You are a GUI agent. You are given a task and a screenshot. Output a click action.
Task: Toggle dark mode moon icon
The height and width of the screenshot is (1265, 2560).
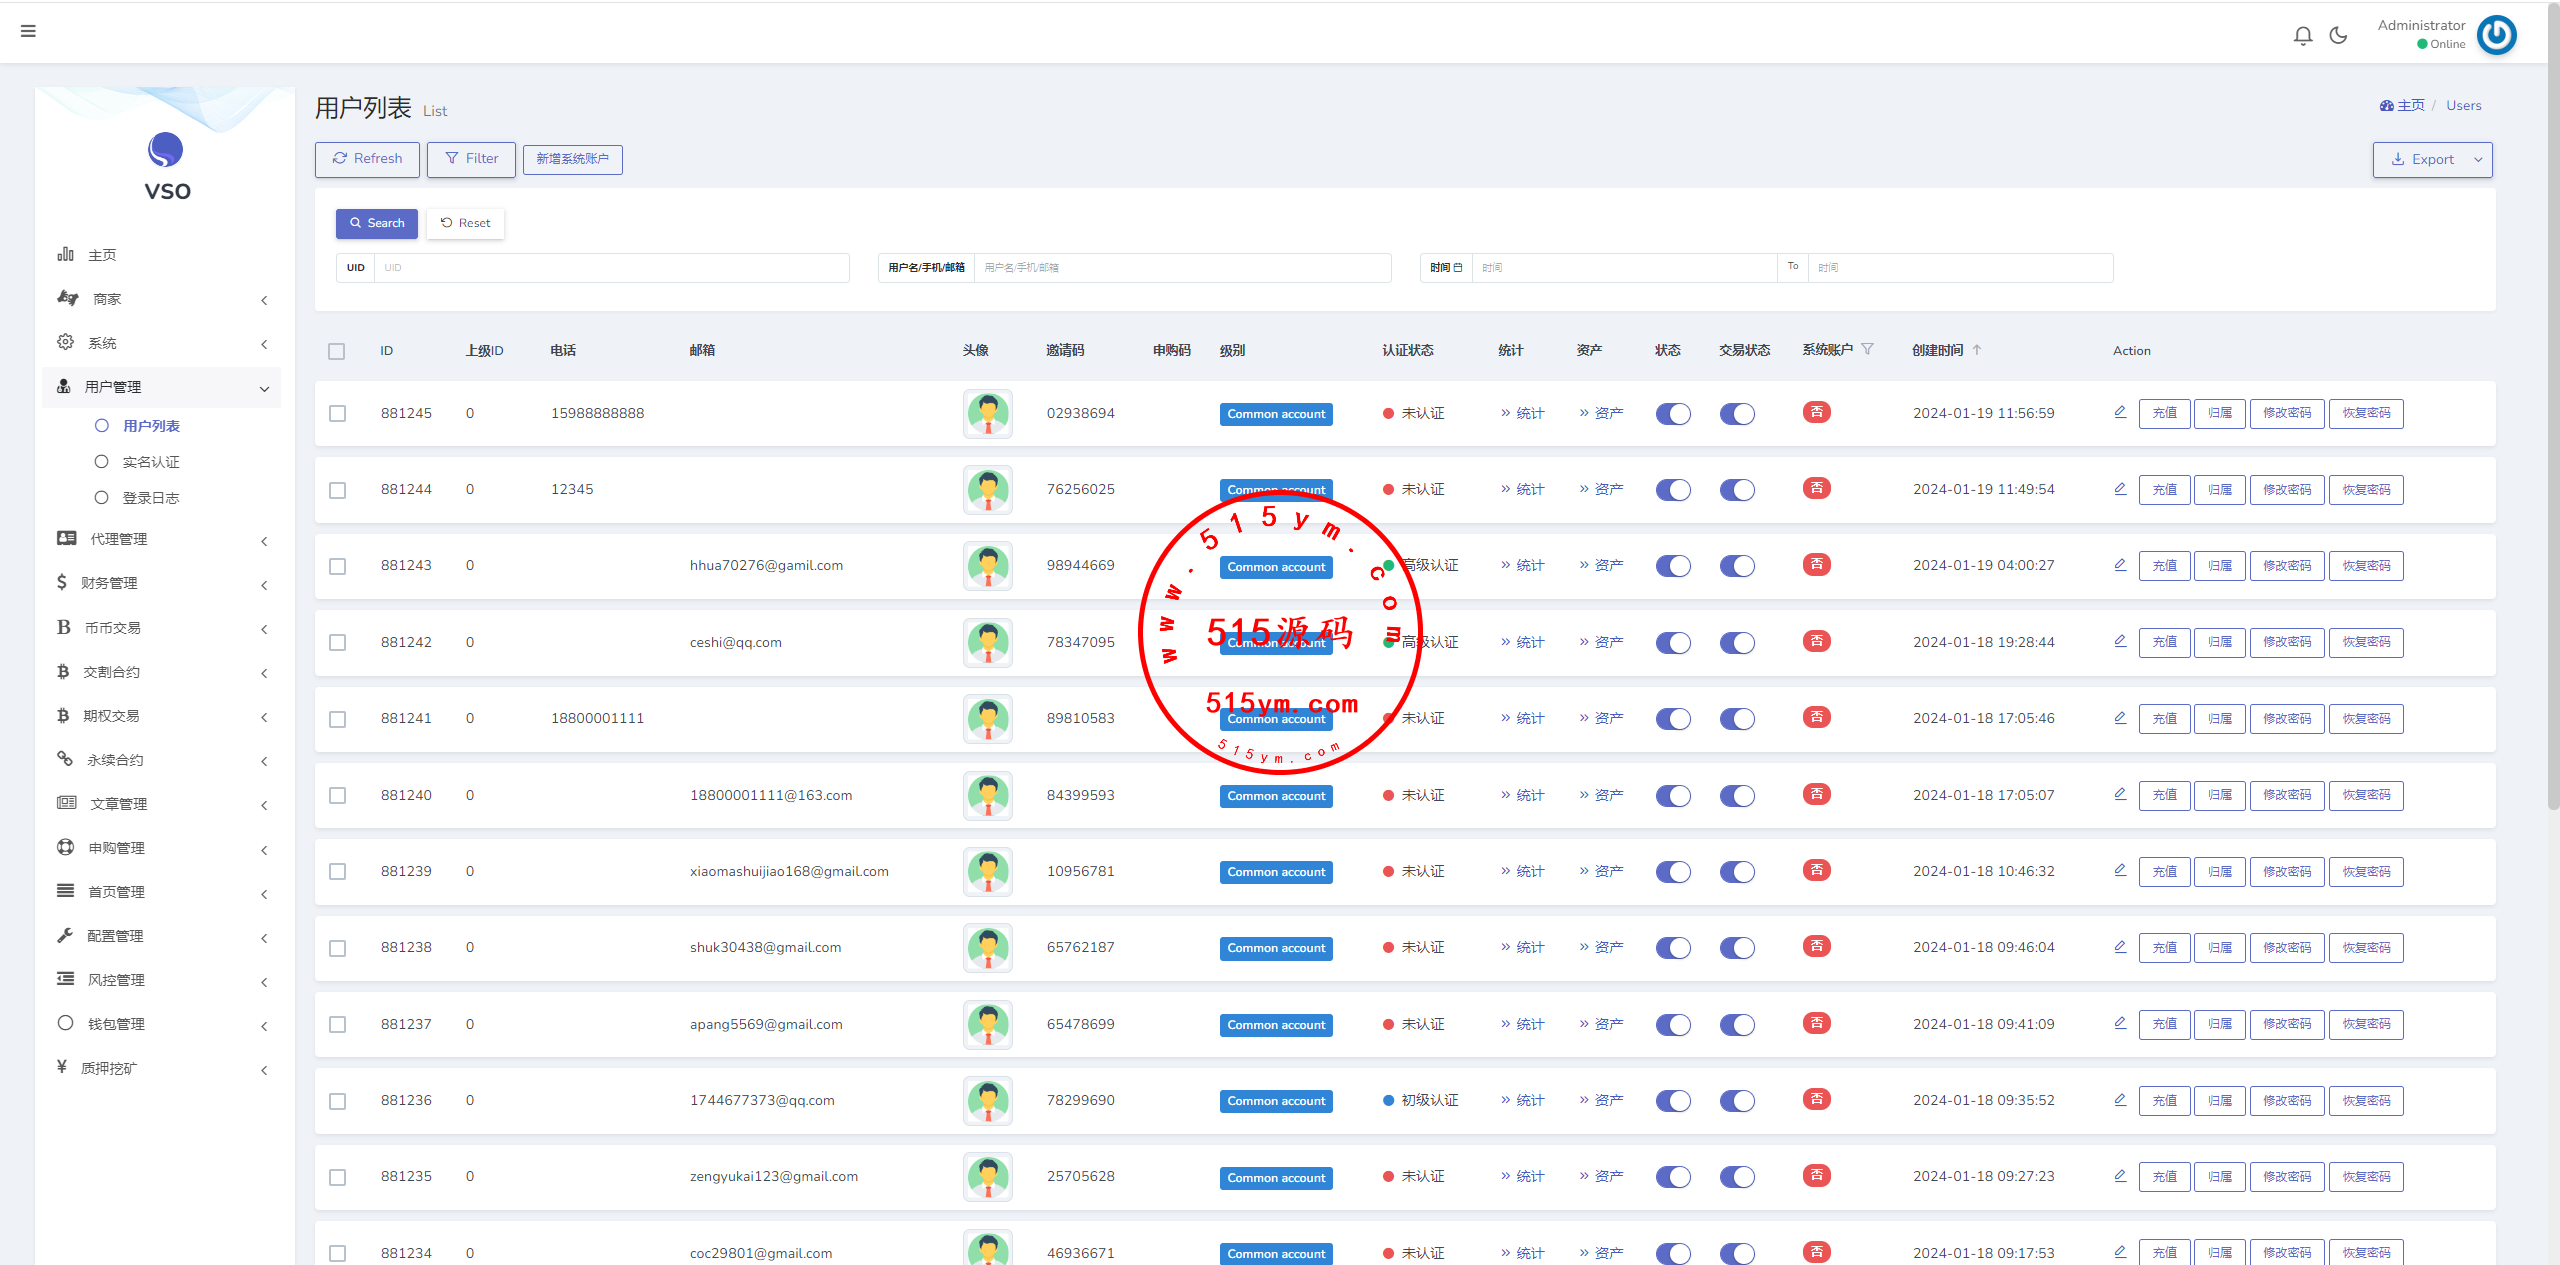coord(2338,36)
